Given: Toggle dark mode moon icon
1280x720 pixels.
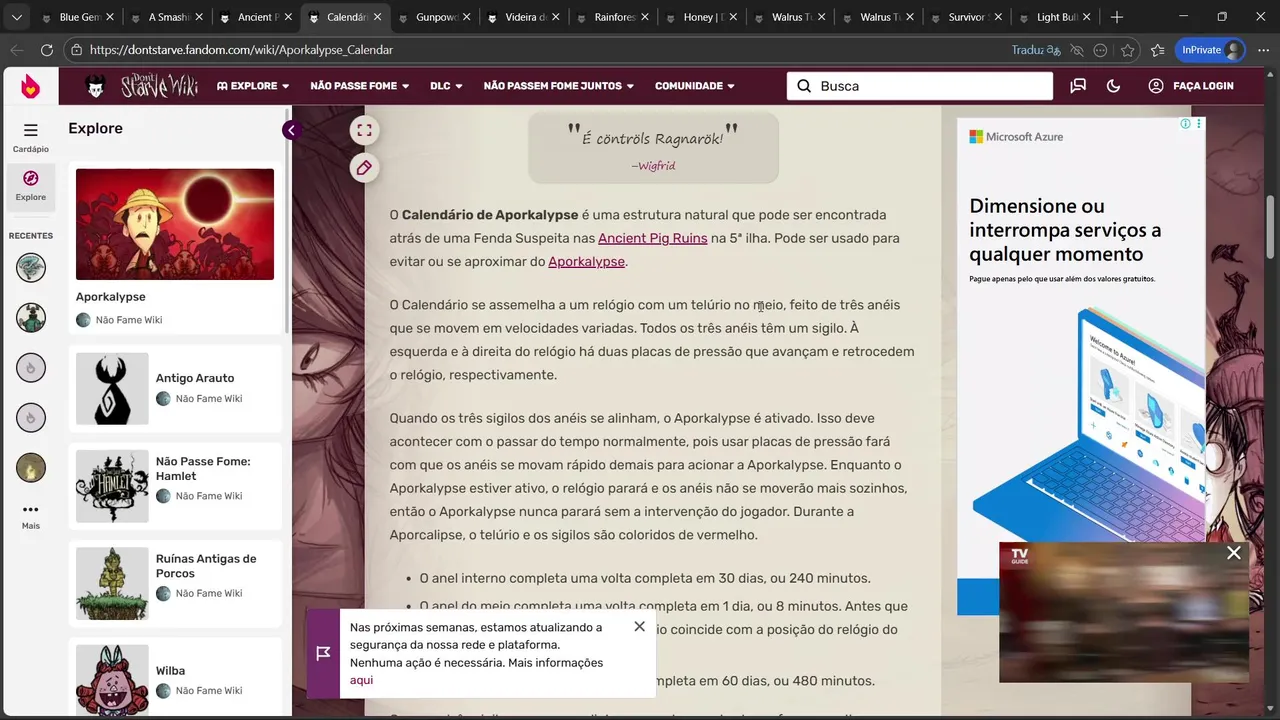Looking at the screenshot, I should pyautogui.click(x=1114, y=86).
